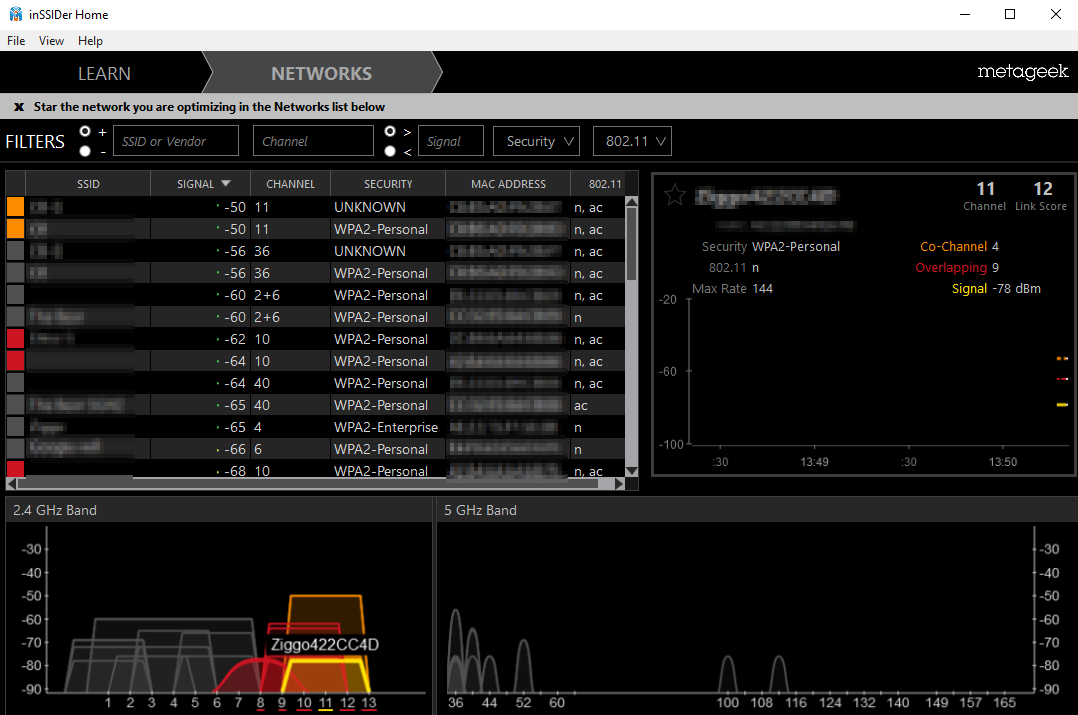Sort networks by the SECURITY column header
Screen dimensions: 1078x715
point(388,184)
